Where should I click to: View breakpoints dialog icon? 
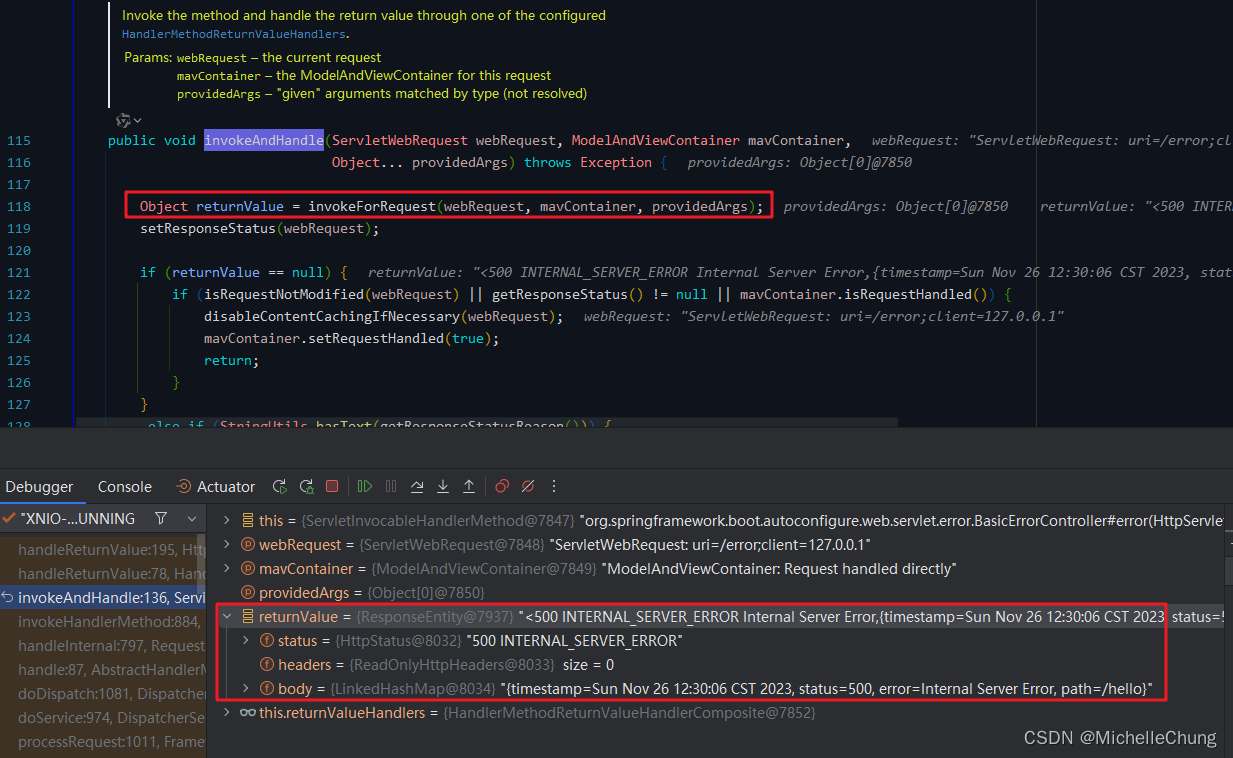pyautogui.click(x=502, y=487)
